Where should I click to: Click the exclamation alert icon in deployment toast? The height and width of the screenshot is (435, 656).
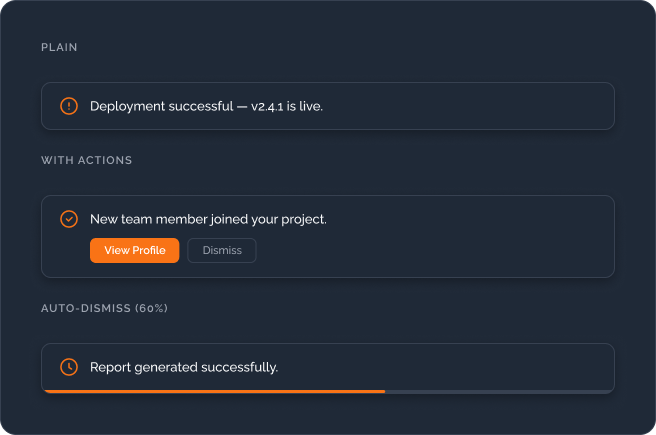pyautogui.click(x=69, y=106)
